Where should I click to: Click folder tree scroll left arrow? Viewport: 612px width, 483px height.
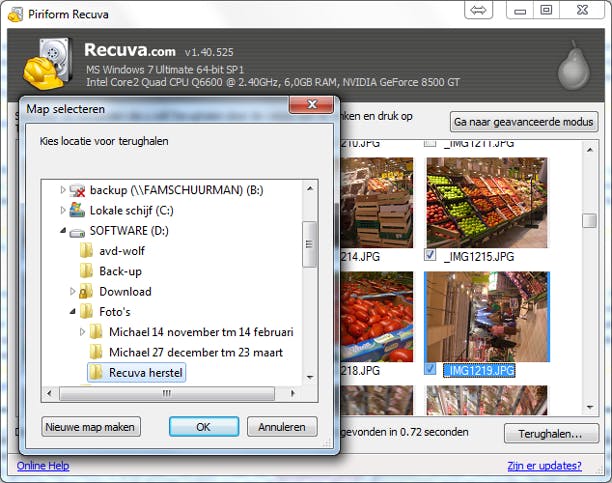pos(49,393)
